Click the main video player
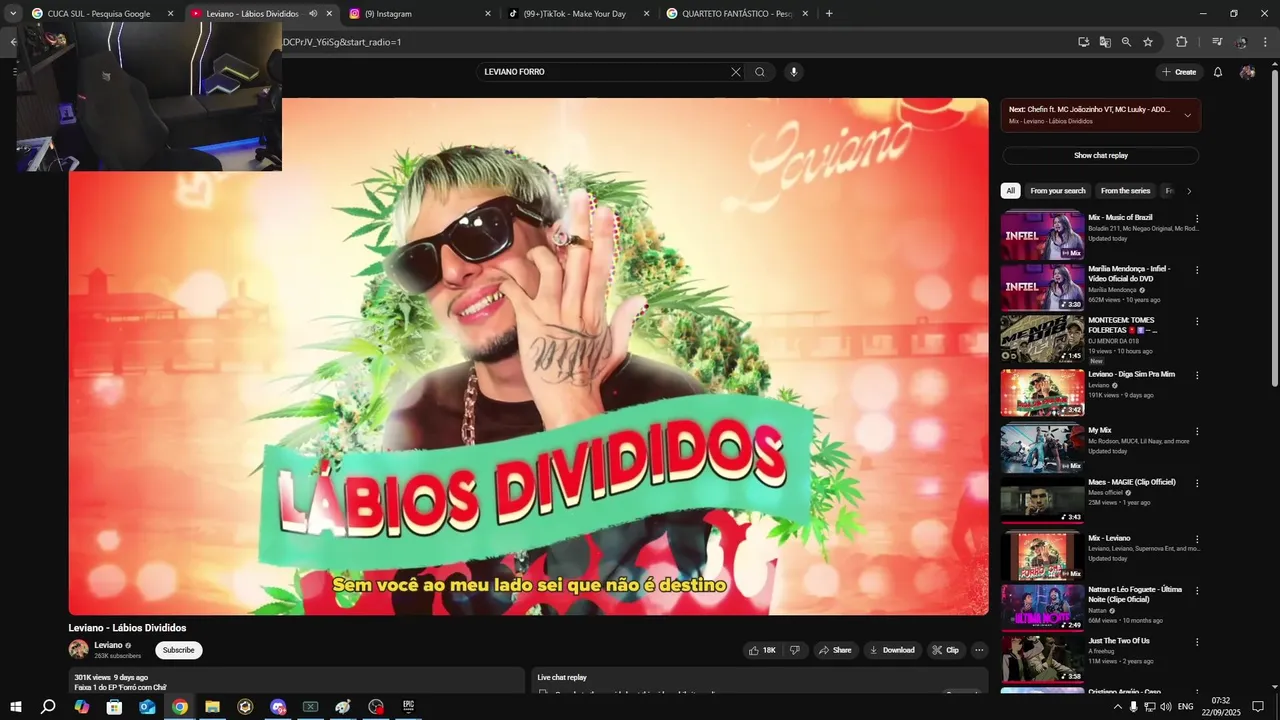 click(528, 356)
